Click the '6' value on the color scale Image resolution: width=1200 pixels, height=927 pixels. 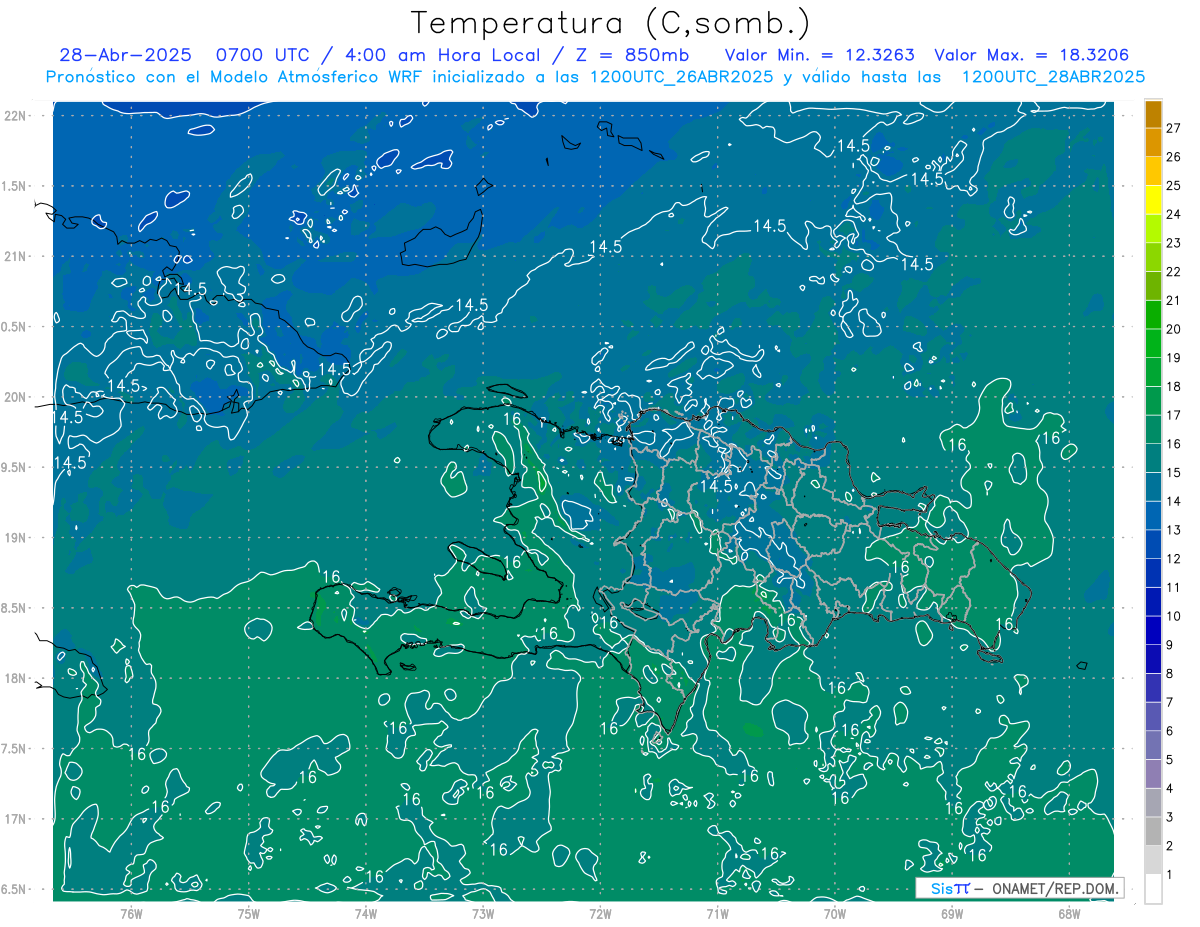1170,731
